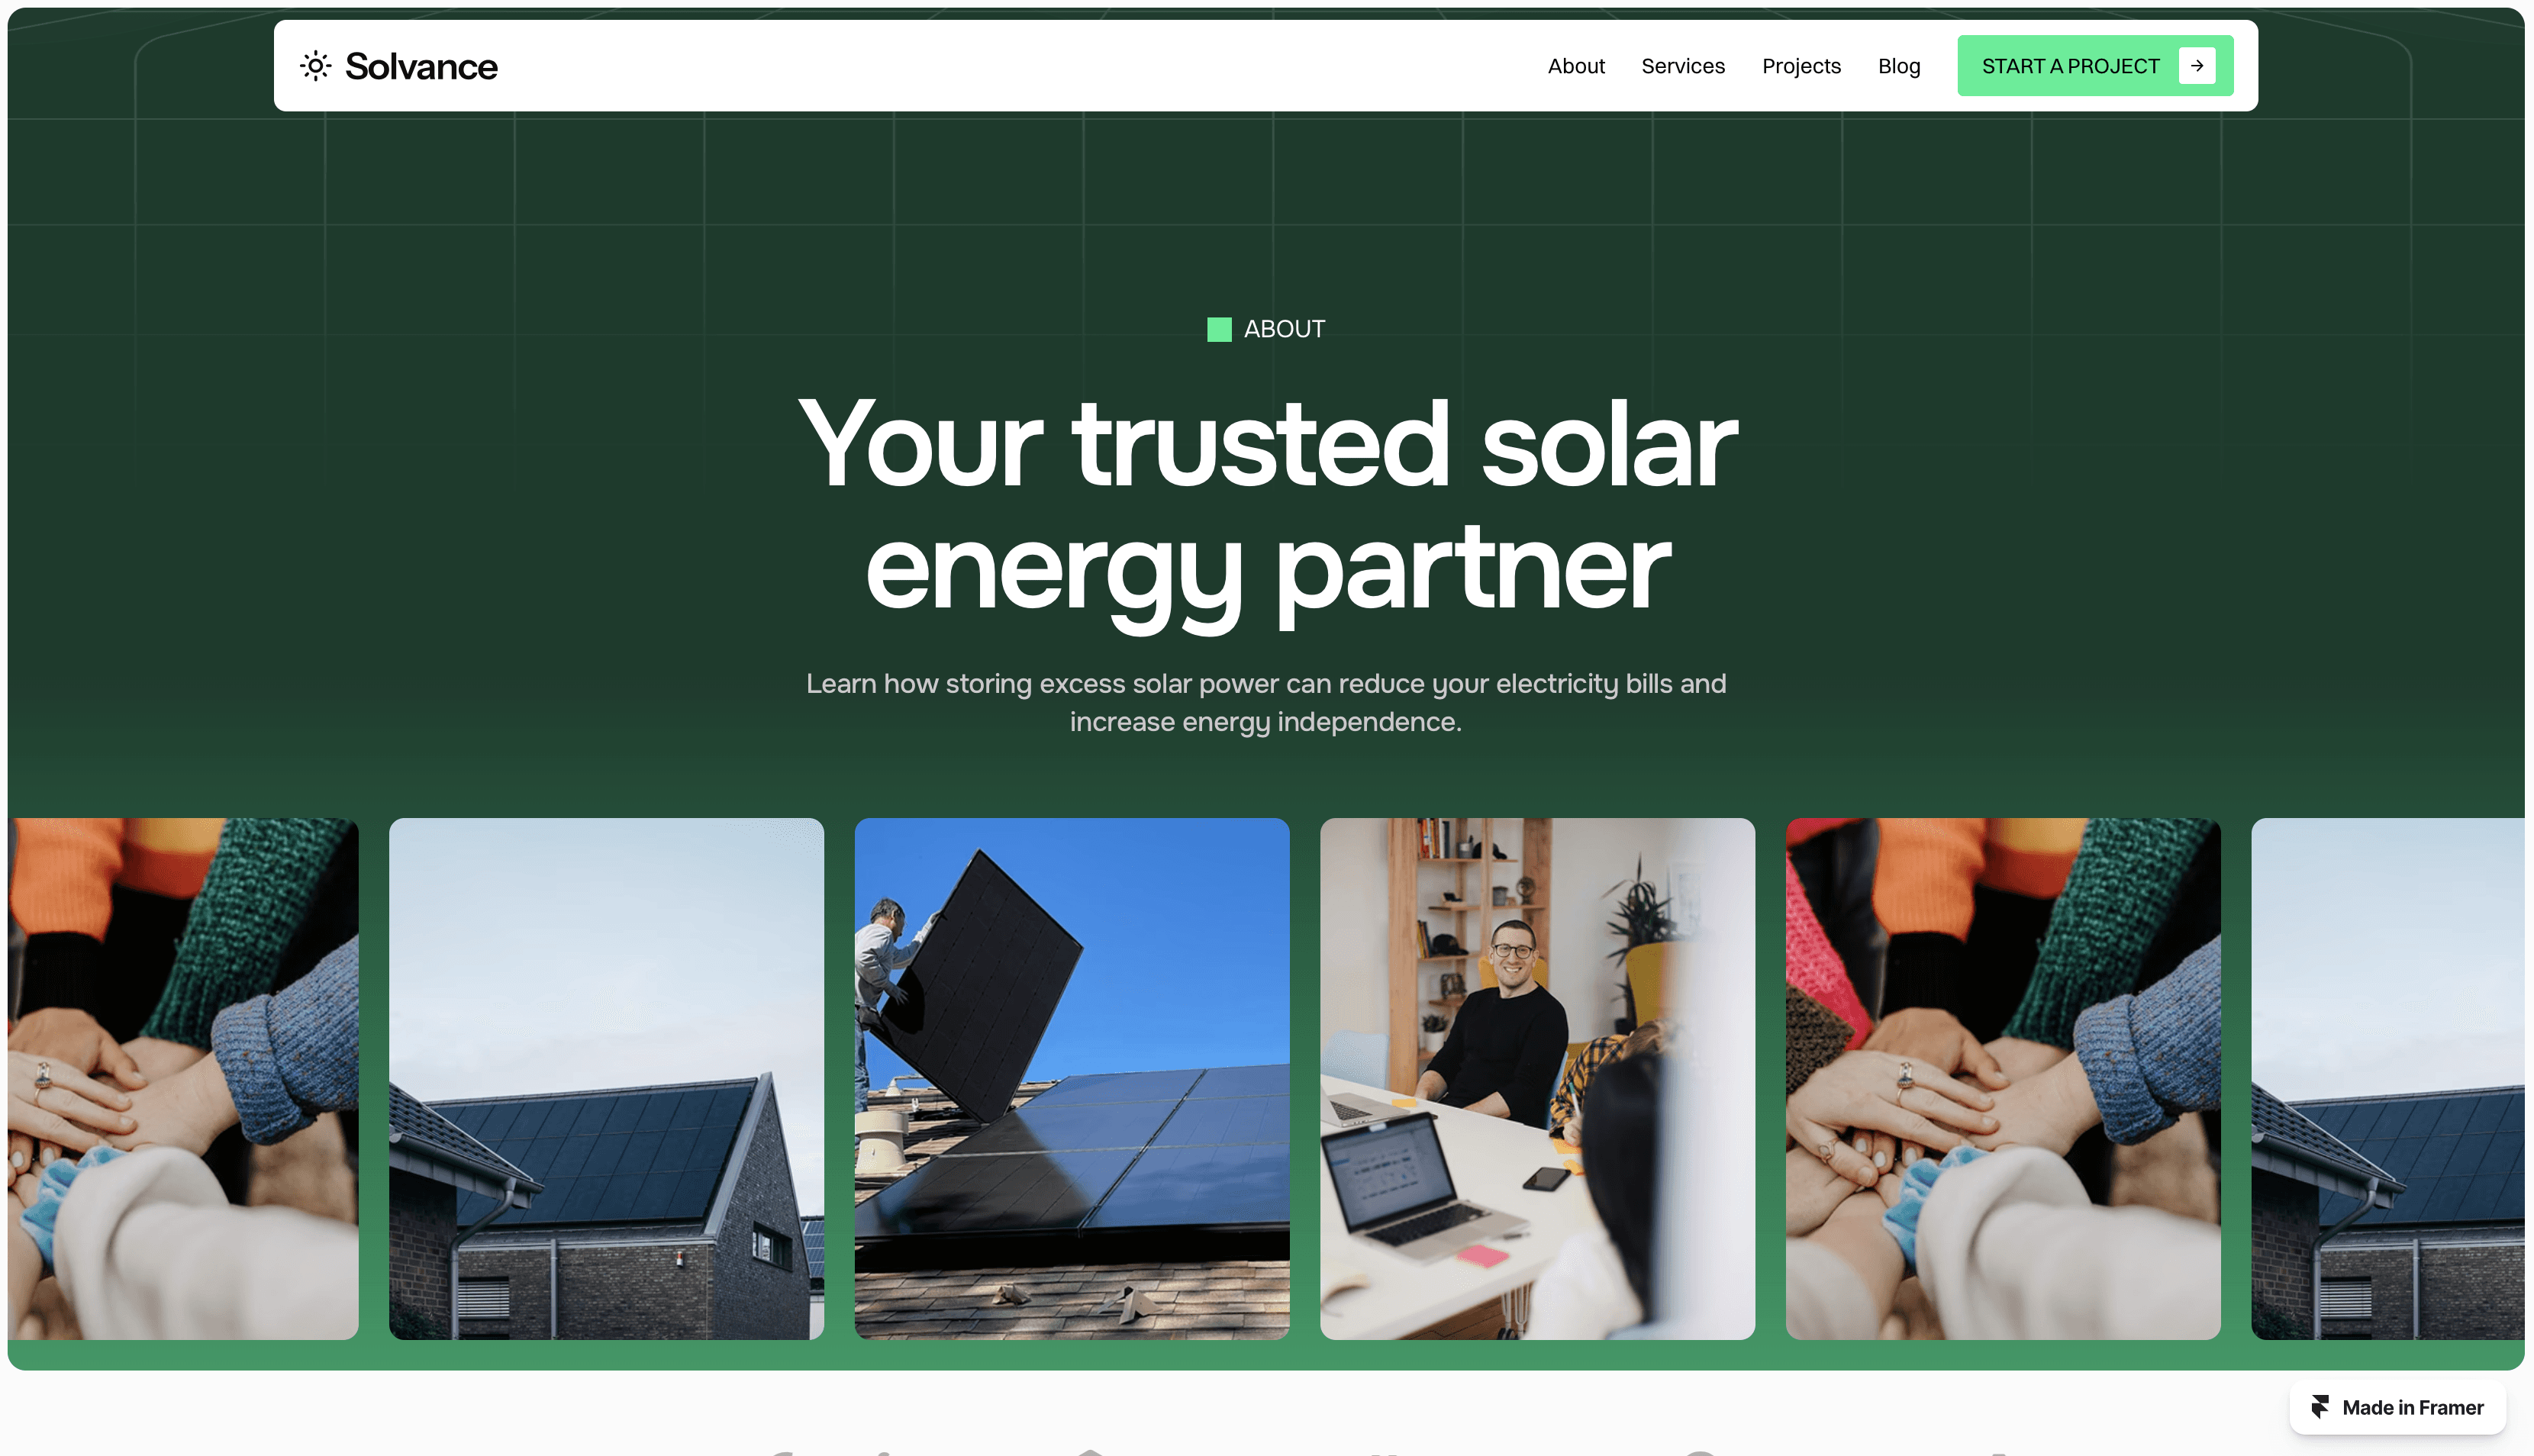
Task: Select the cropped solar house photo at right edge
Action: [2387, 1078]
